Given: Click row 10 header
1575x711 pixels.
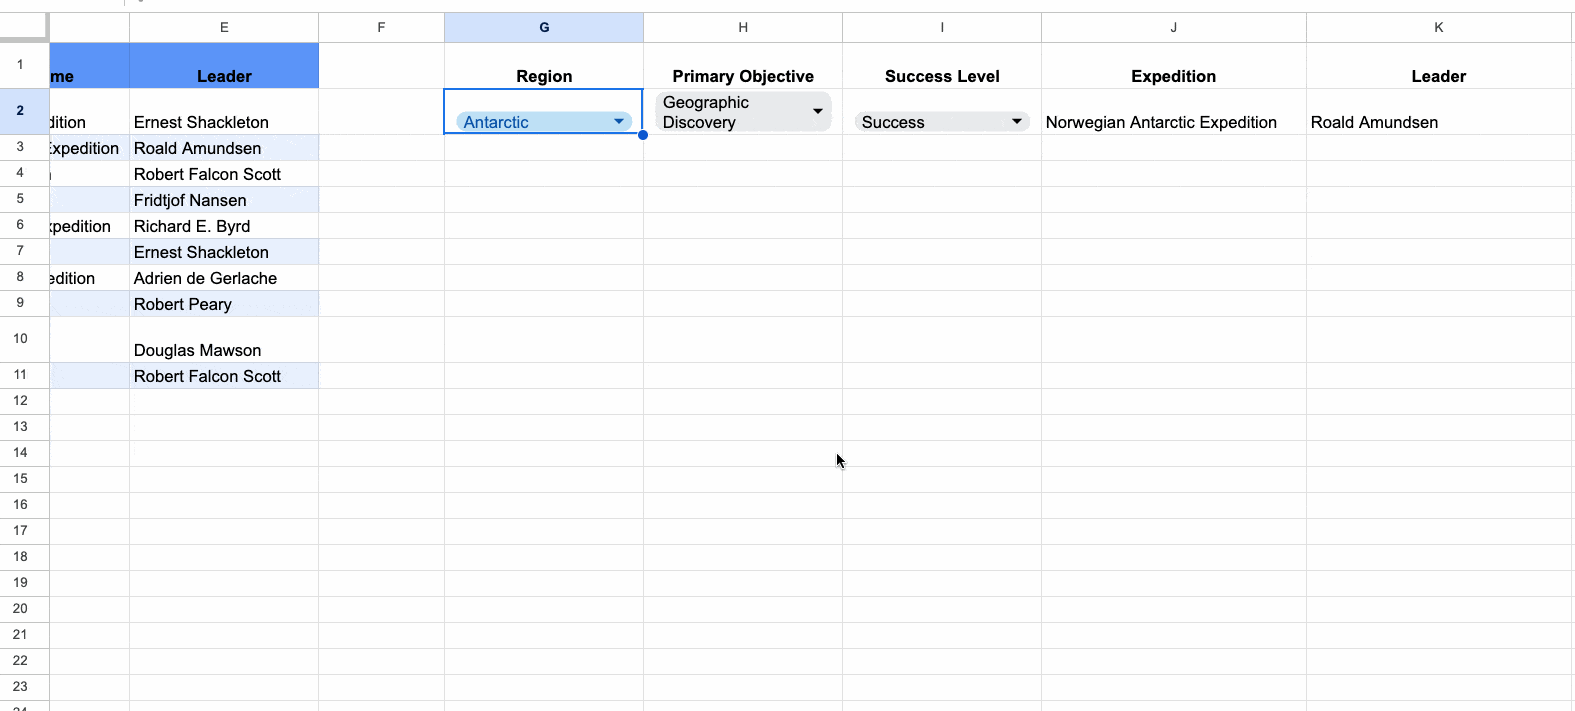Looking at the screenshot, I should (20, 339).
